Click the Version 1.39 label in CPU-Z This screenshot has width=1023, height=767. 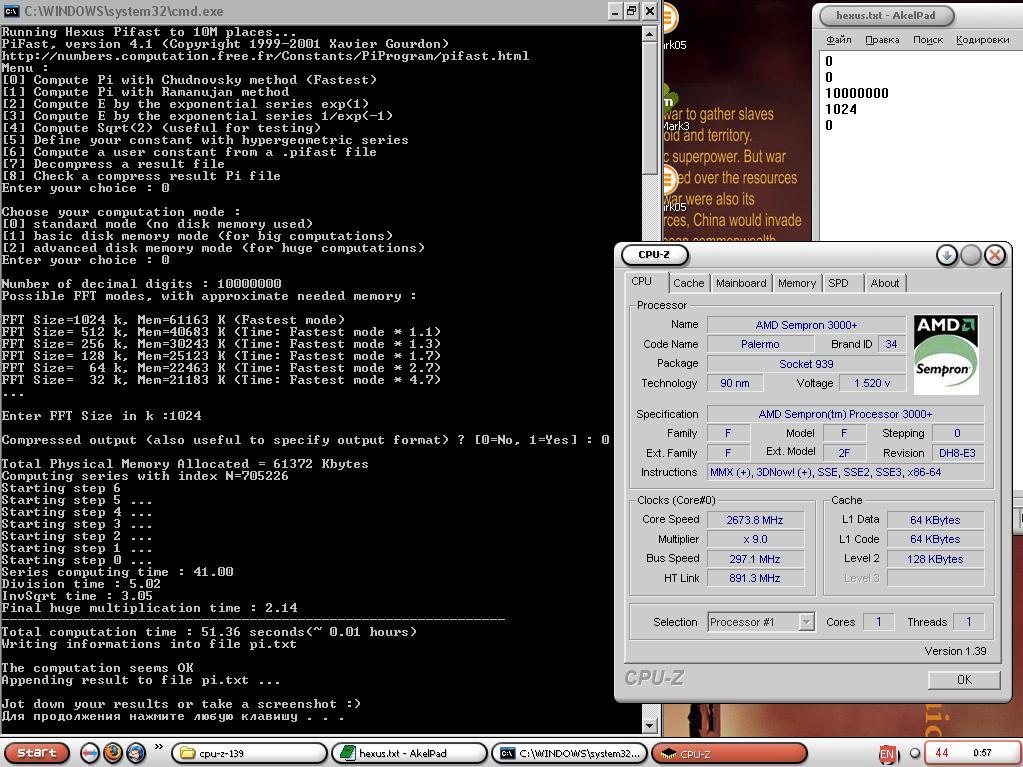[x=955, y=651]
